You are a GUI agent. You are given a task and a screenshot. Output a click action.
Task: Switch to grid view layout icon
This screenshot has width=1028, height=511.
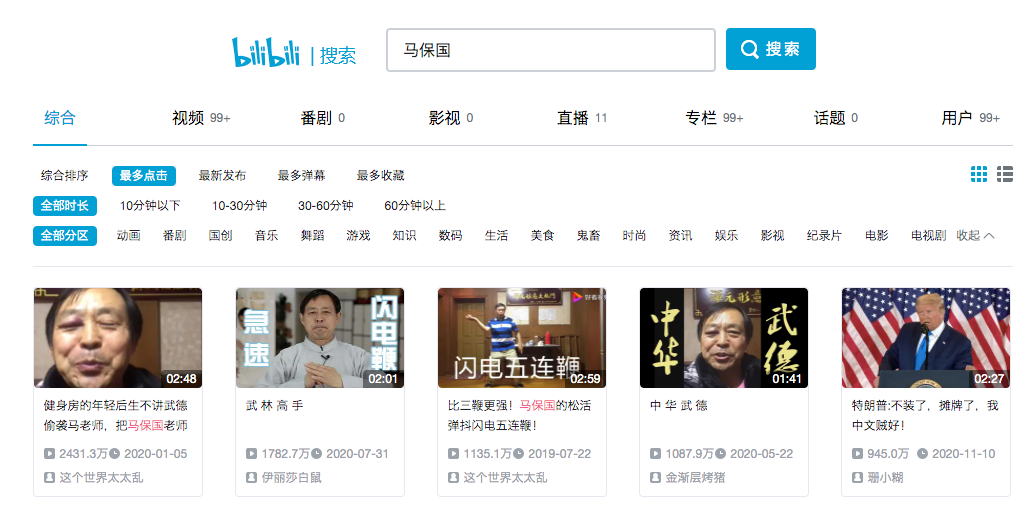tap(979, 175)
